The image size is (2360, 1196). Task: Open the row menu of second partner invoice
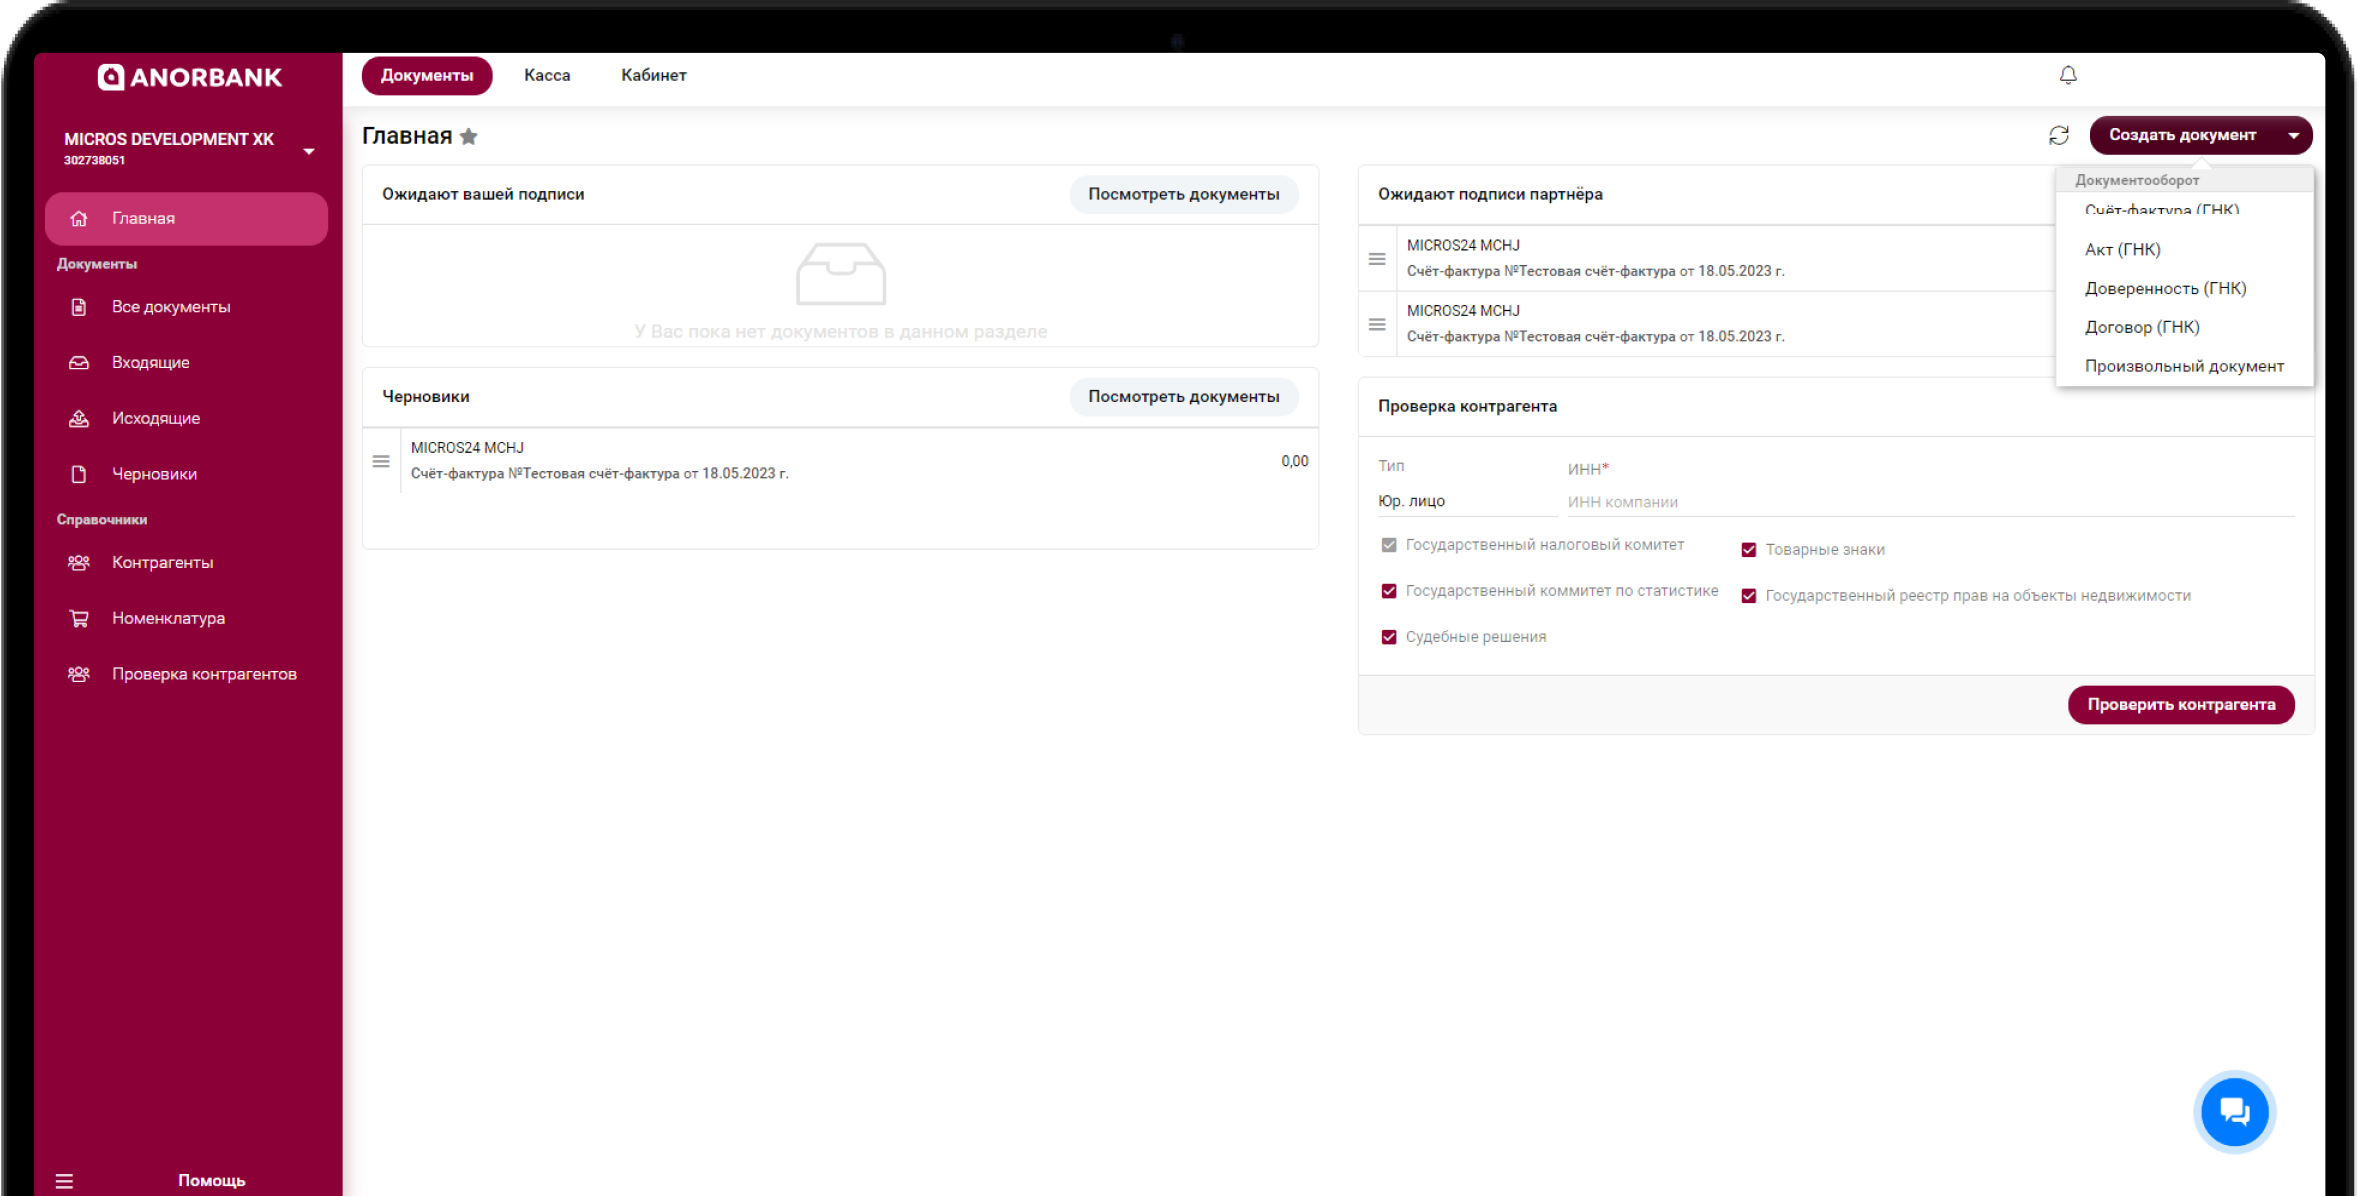[1377, 325]
